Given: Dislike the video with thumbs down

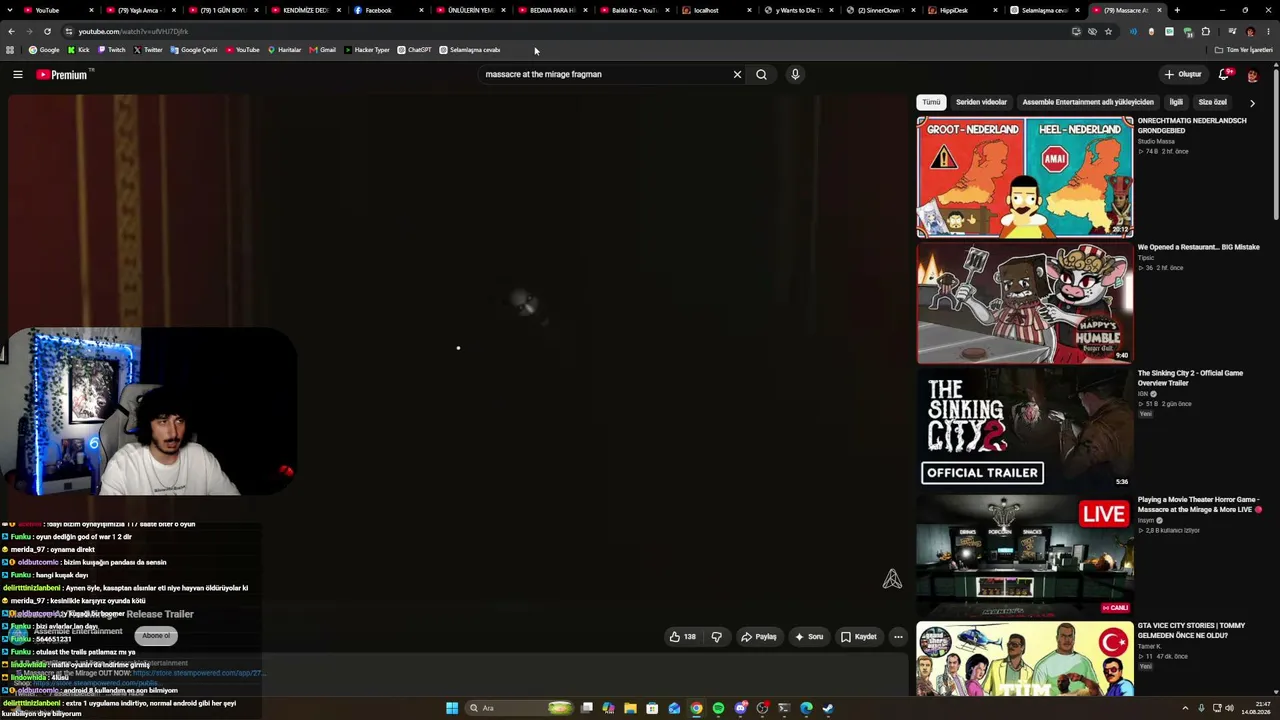Looking at the screenshot, I should click(716, 637).
